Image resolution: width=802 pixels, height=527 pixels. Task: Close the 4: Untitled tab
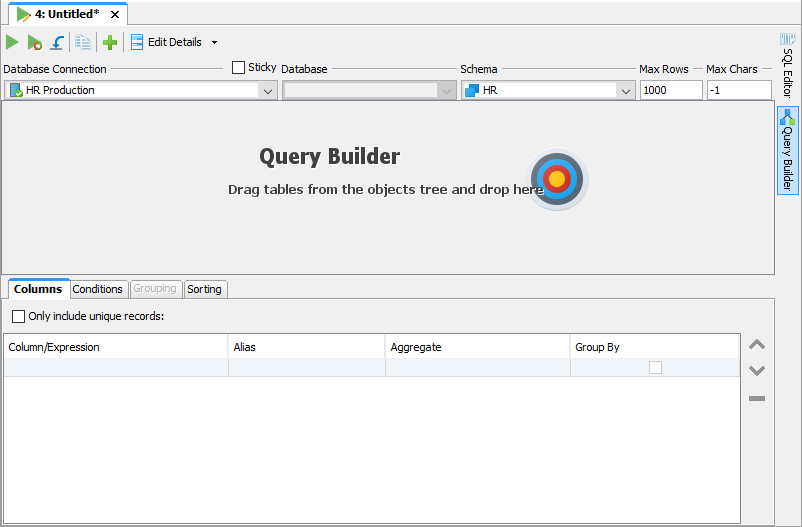115,14
